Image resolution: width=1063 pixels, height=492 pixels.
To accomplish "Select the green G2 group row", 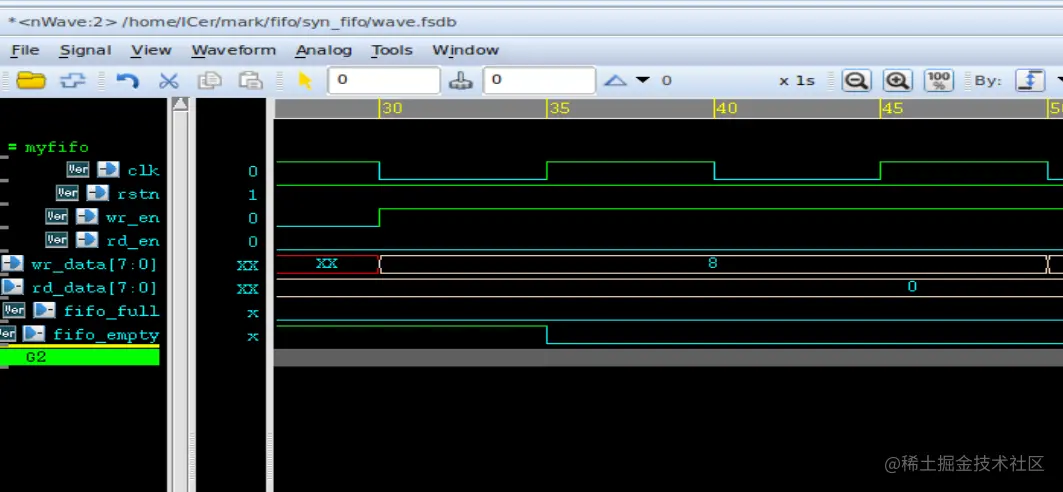I will coord(79,356).
